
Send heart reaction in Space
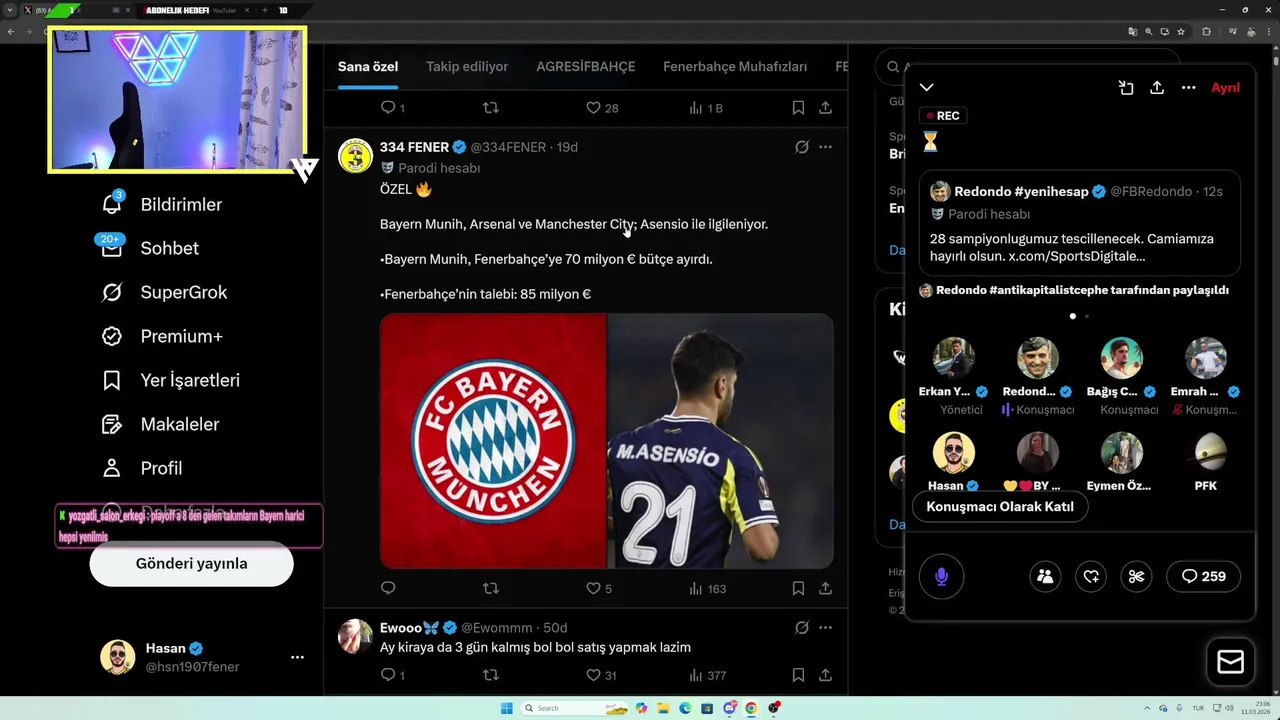click(1091, 576)
